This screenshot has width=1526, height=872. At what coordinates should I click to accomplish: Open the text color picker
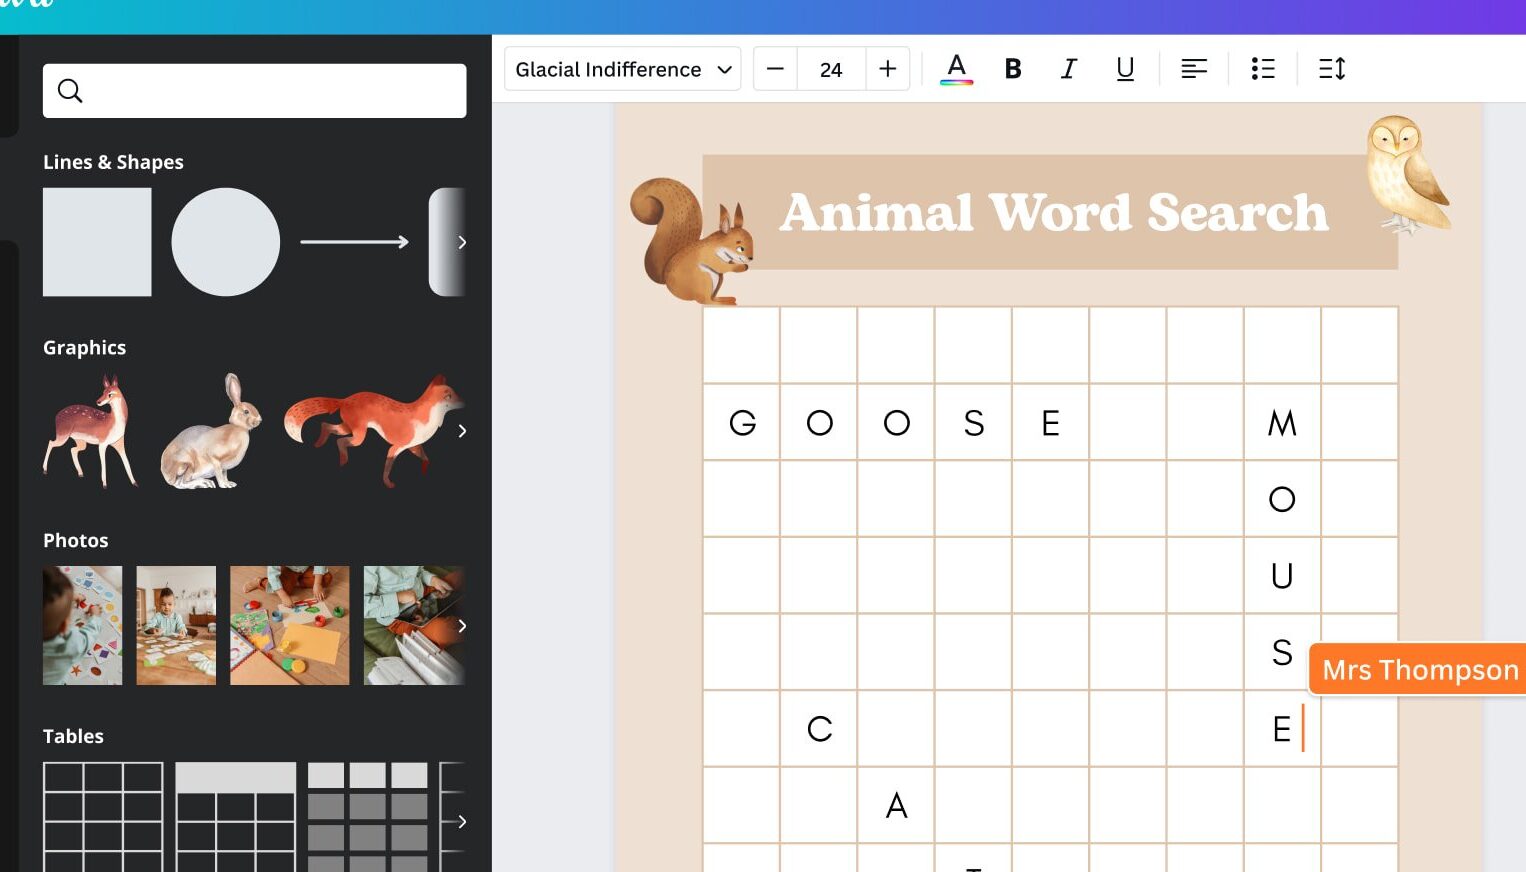957,69
